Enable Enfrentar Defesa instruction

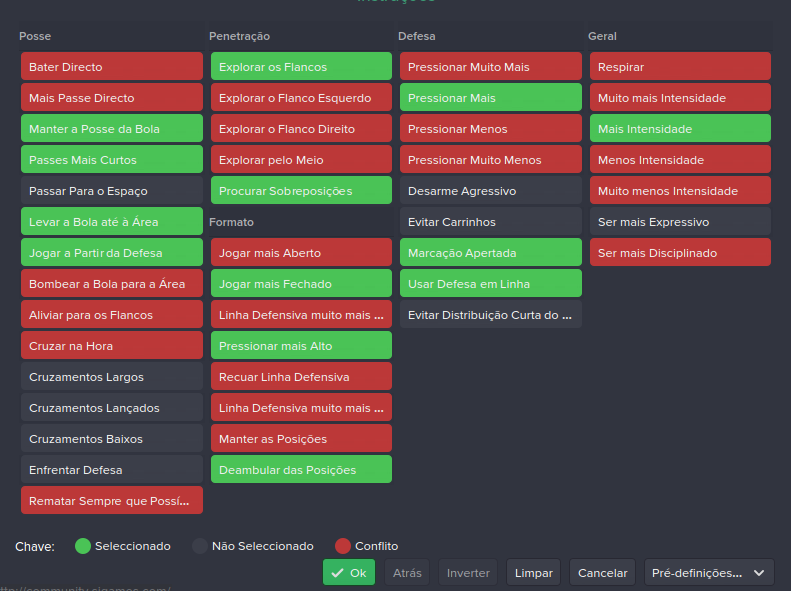click(111, 469)
